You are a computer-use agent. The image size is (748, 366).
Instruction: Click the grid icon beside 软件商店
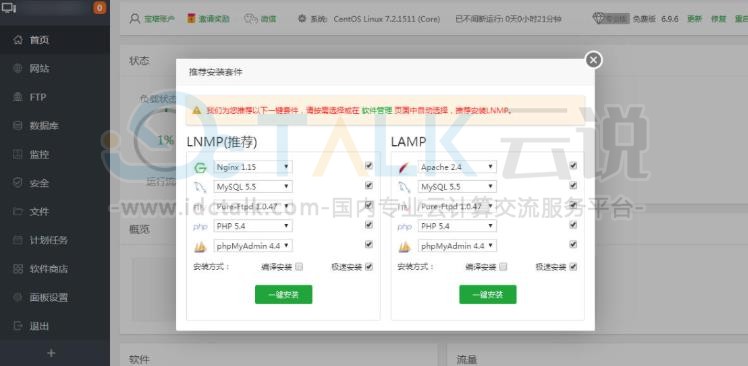coord(18,269)
